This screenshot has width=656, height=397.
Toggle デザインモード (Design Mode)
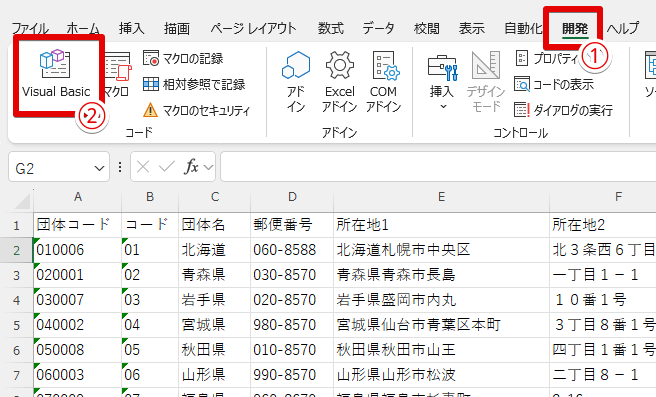click(x=486, y=82)
